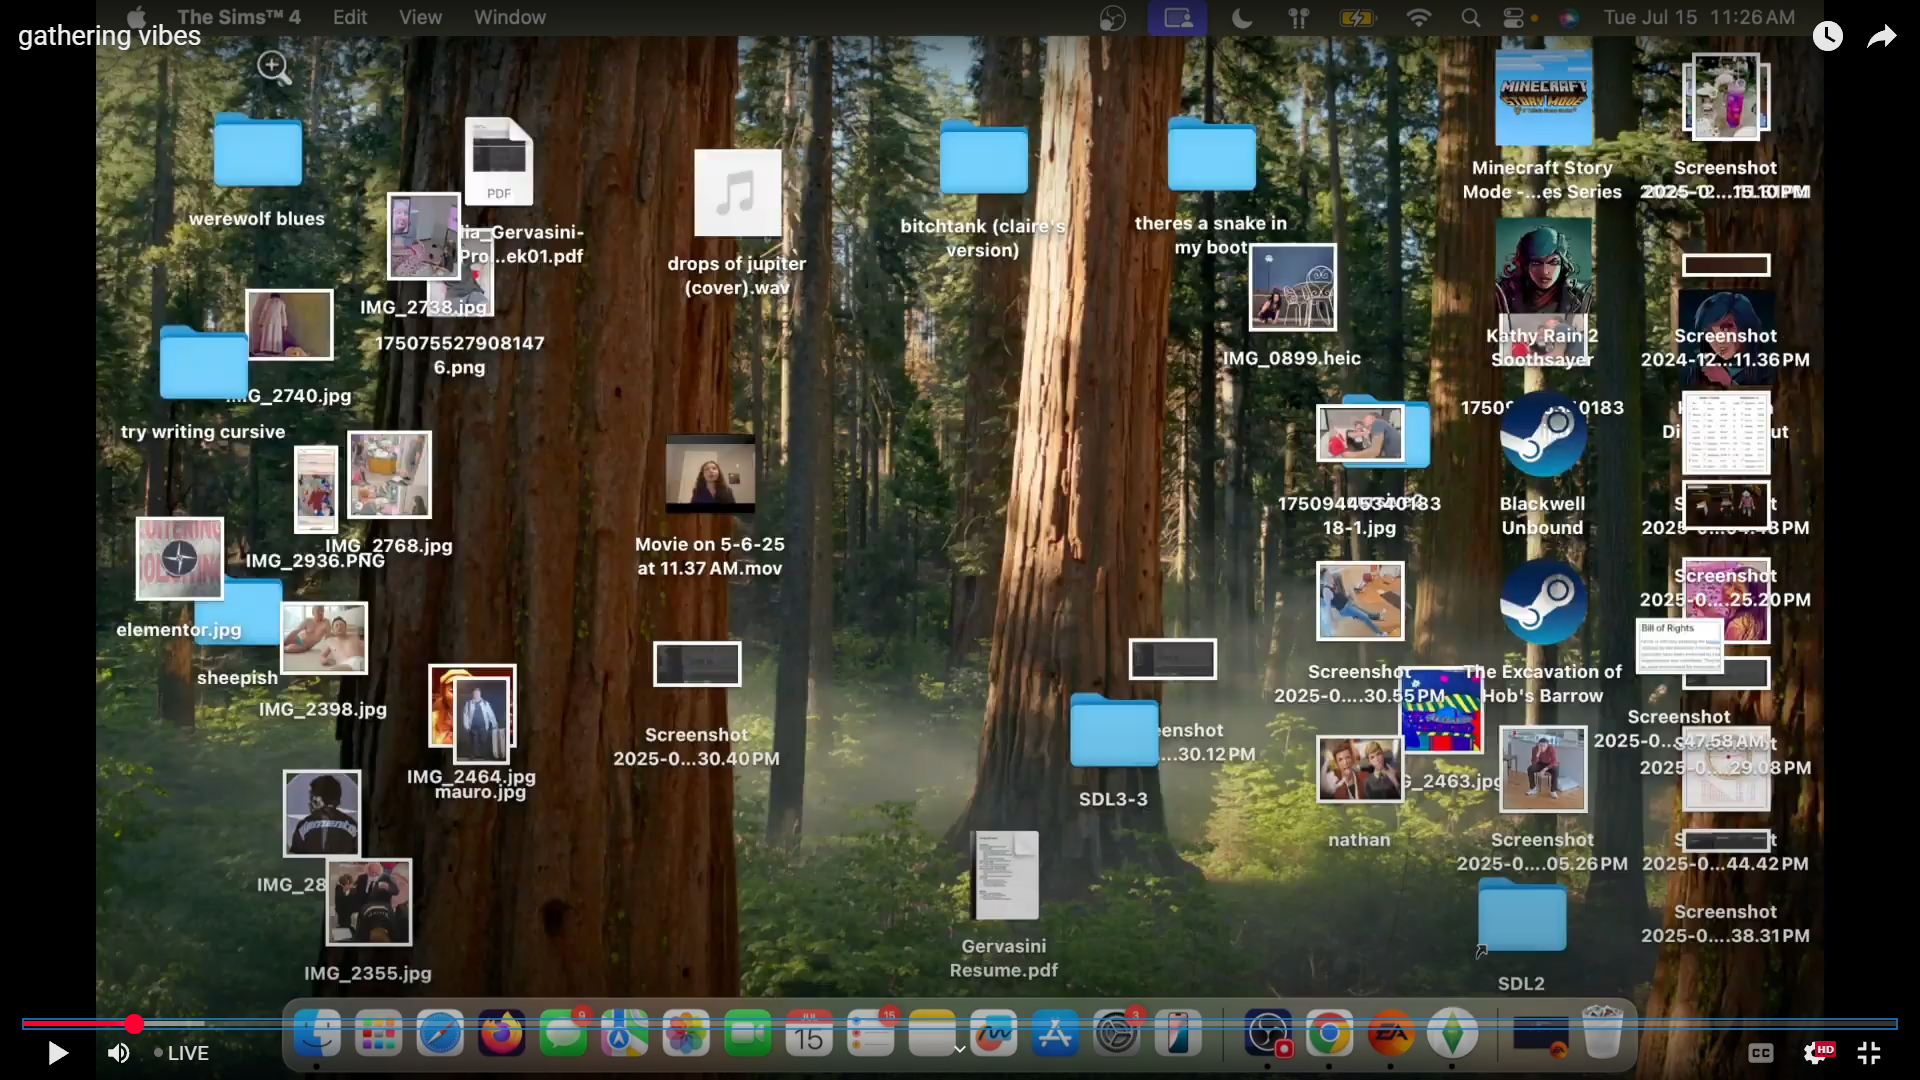
Task: Open The Sims 4 plumbob Dock icon
Action: point(1452,1034)
